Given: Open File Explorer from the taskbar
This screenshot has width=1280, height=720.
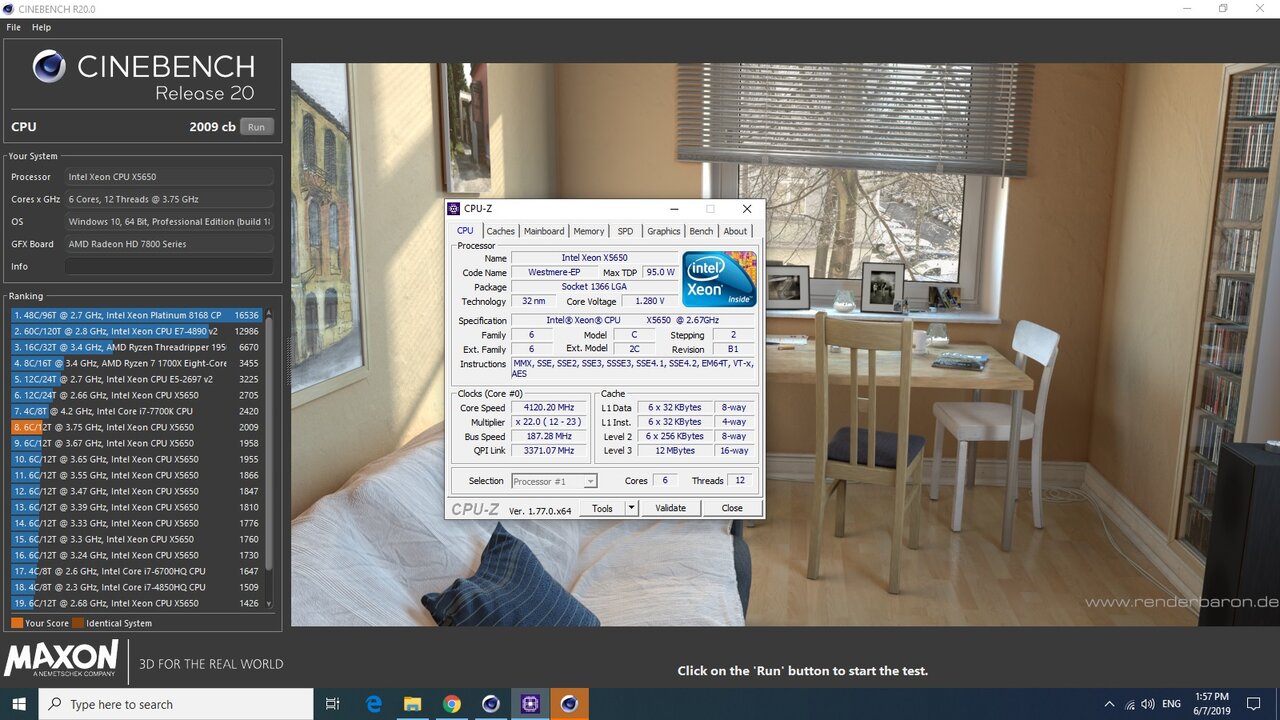Looking at the screenshot, I should (412, 704).
